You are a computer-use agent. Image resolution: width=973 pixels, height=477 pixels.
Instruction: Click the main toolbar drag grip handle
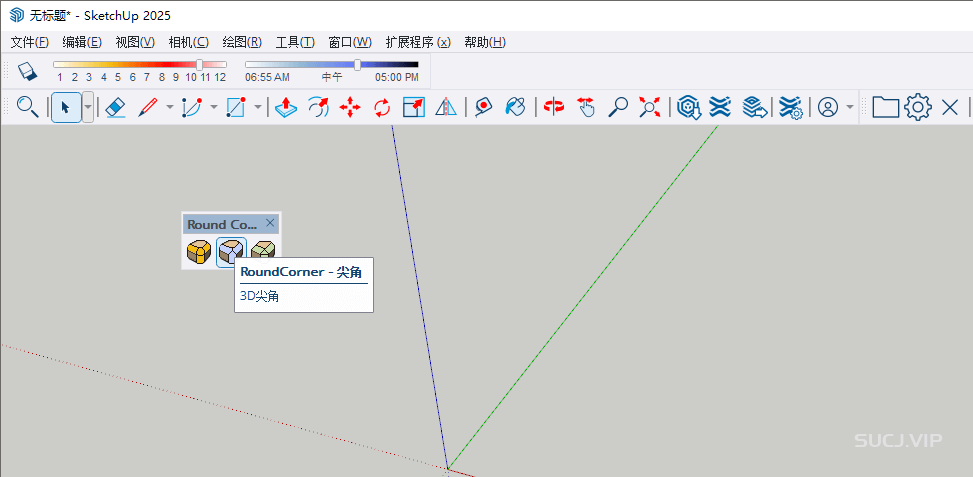[x=7, y=107]
